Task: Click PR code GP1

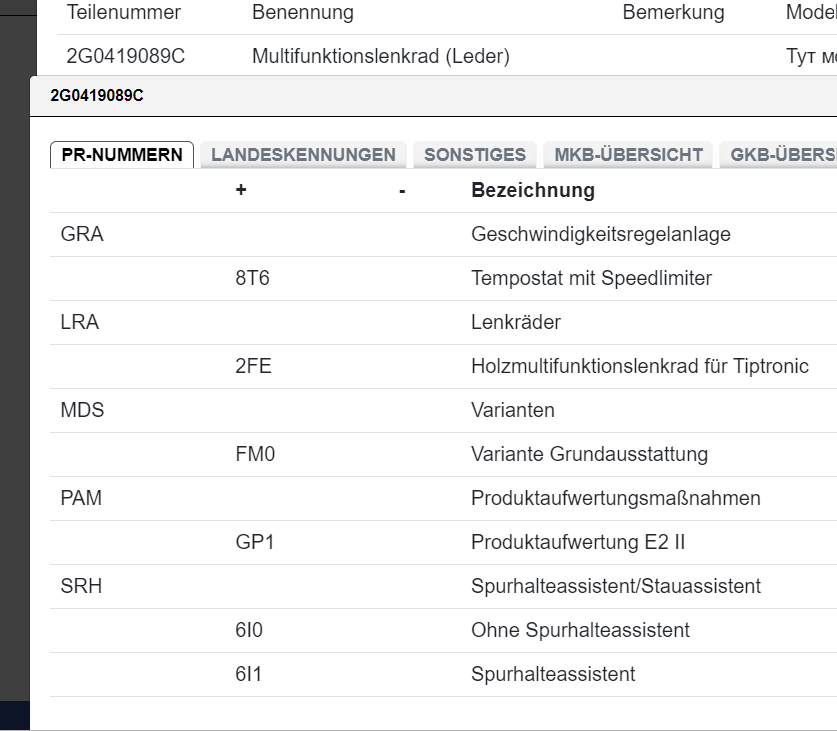Action: point(255,542)
